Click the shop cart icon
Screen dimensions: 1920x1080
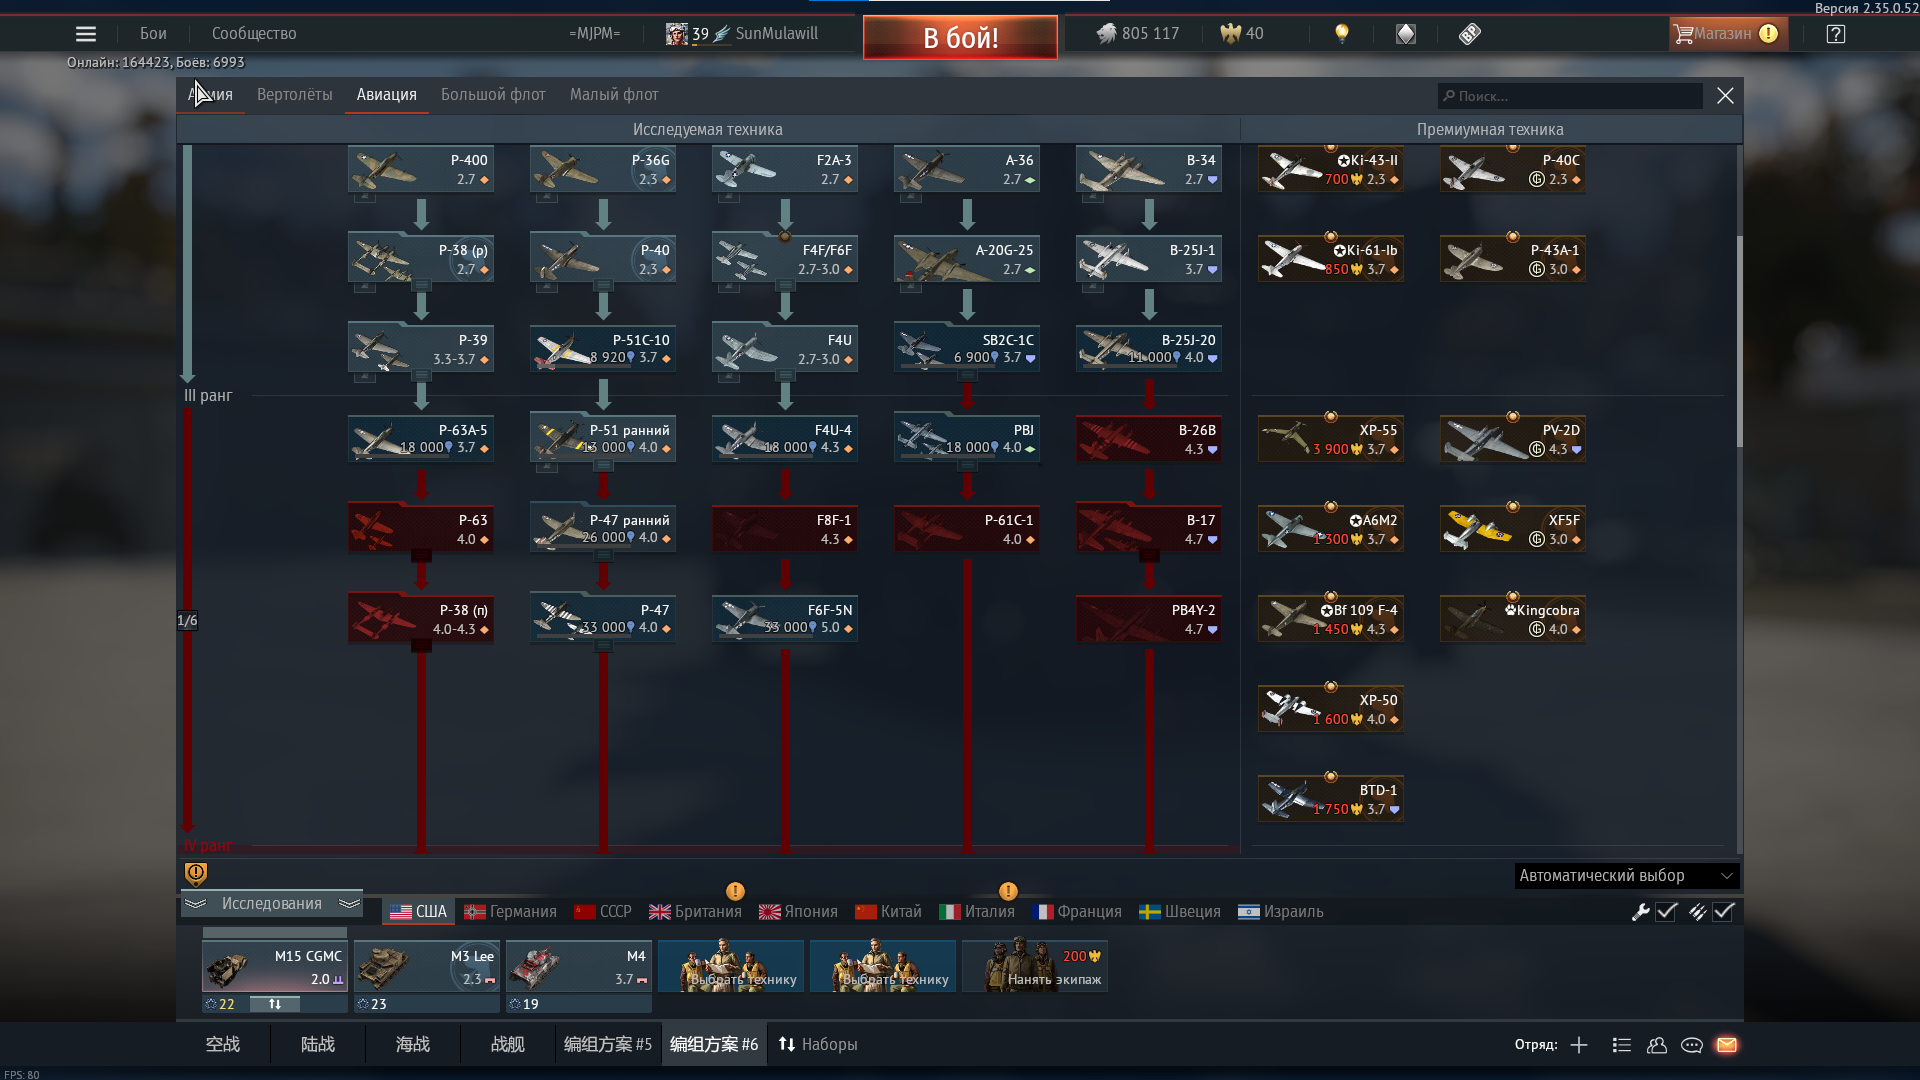[1684, 34]
